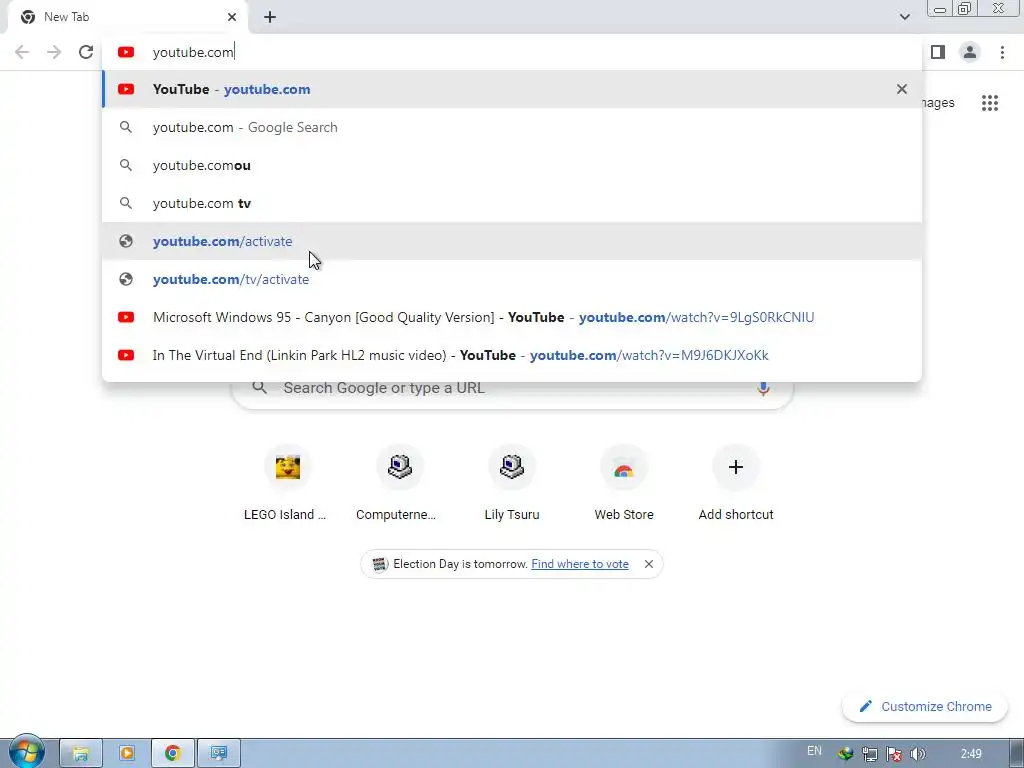
Task: Remove the YouTube suggestion with X
Action: click(902, 89)
